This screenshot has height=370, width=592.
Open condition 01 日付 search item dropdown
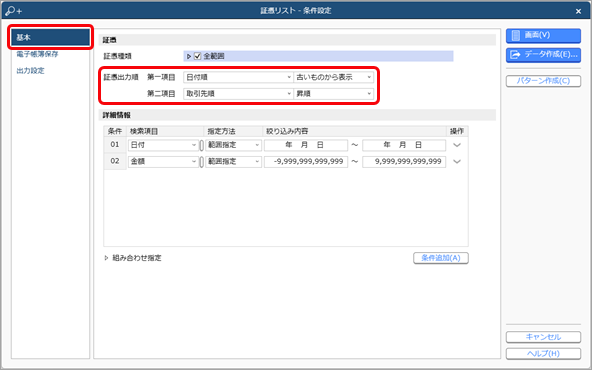click(163, 145)
